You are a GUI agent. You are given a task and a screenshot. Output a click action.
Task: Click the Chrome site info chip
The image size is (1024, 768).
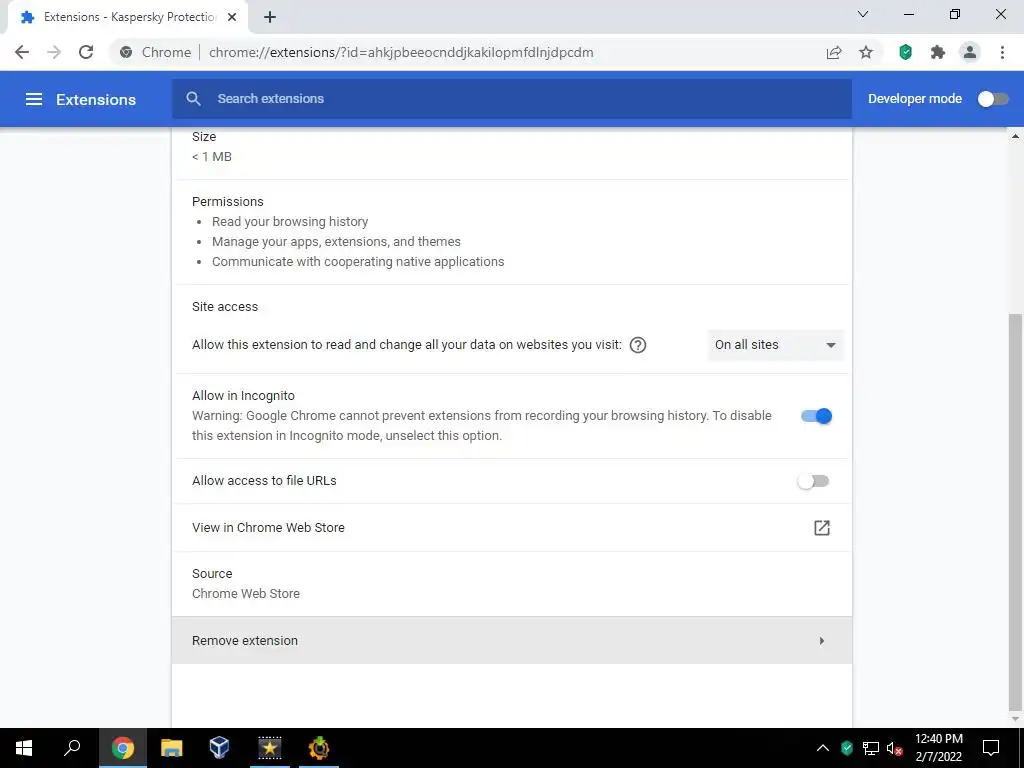(155, 52)
